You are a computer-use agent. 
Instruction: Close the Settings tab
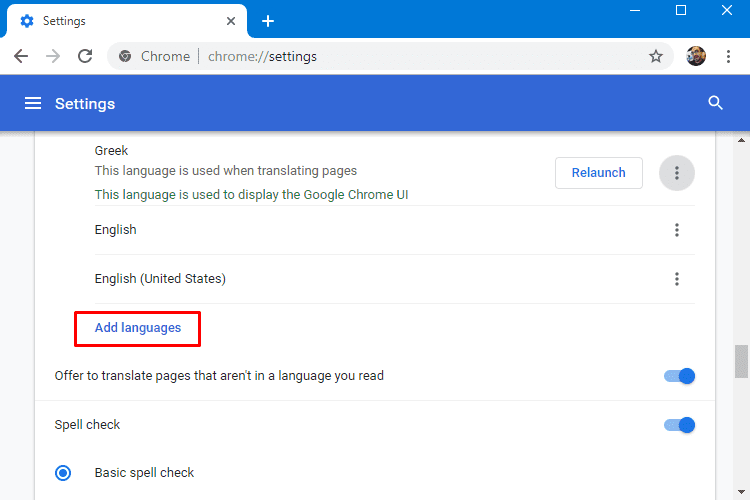[x=231, y=21]
